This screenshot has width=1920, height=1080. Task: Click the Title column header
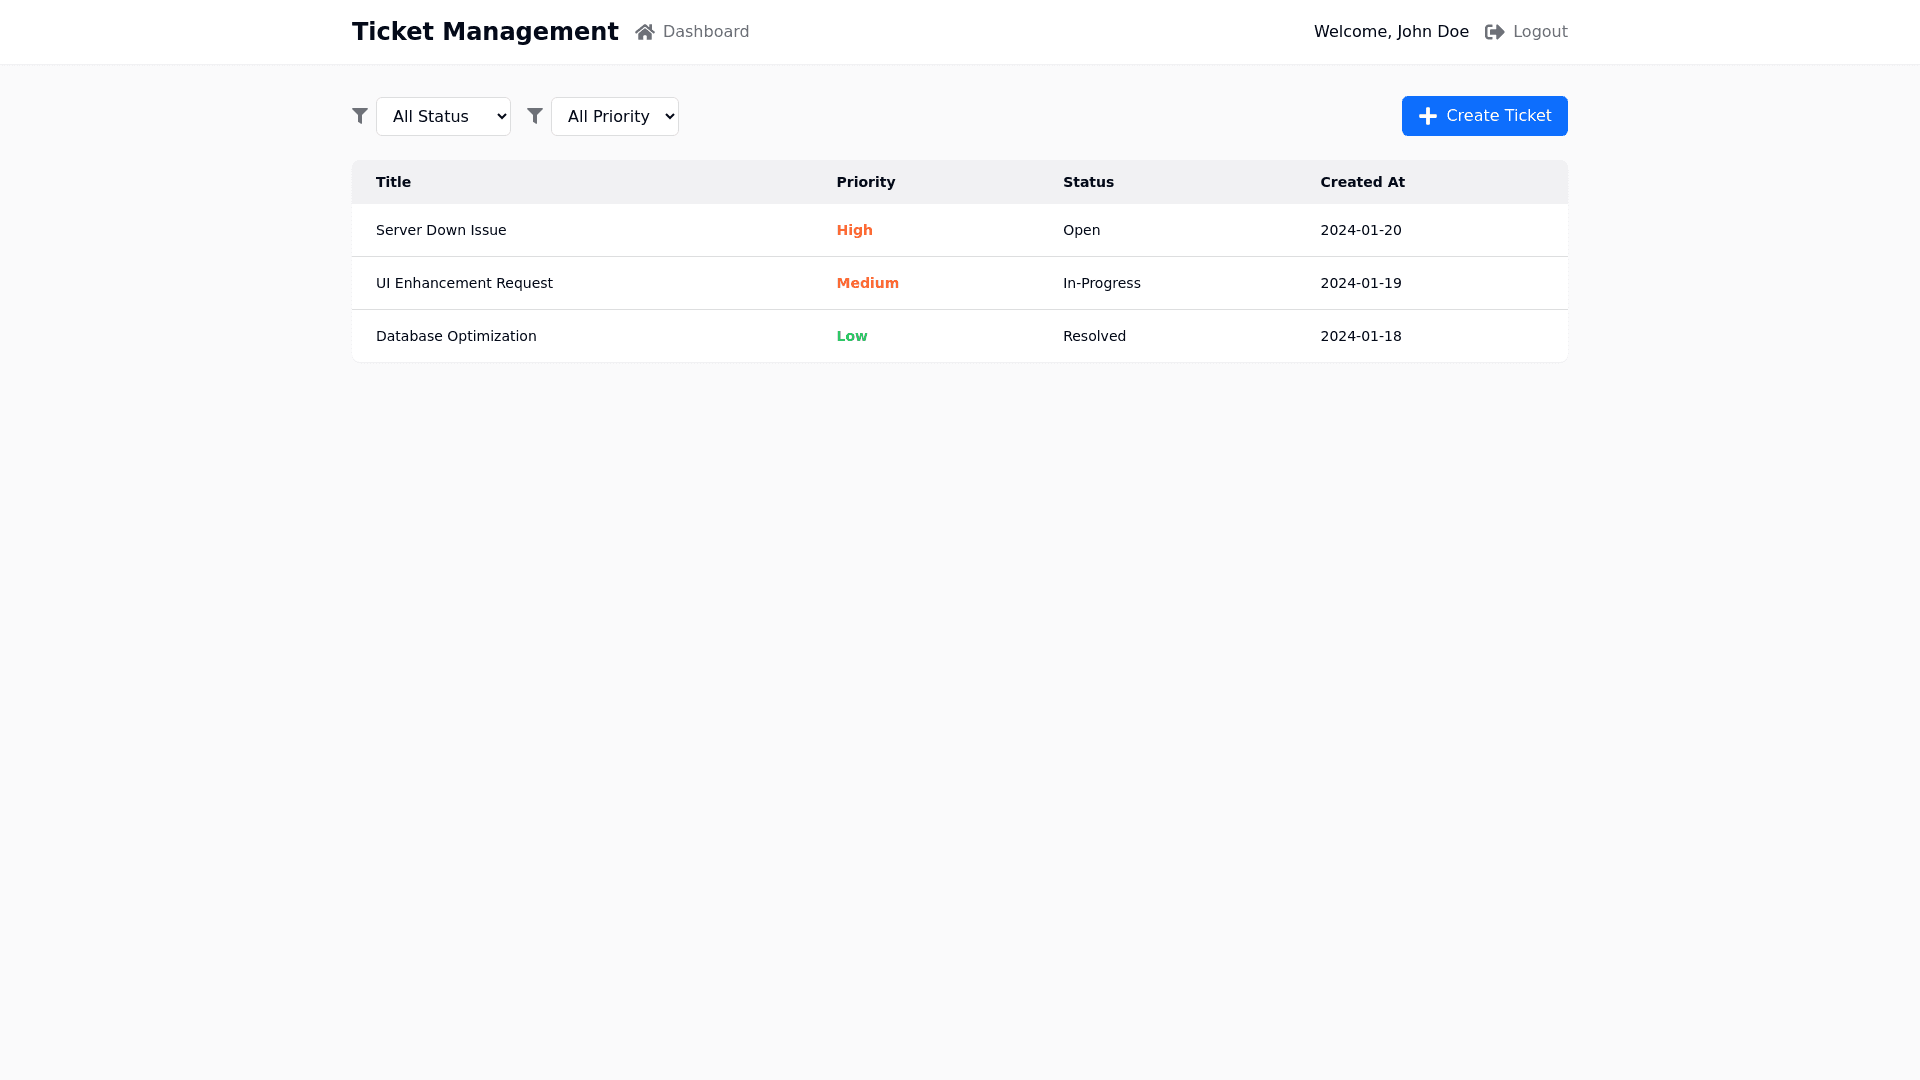(393, 182)
